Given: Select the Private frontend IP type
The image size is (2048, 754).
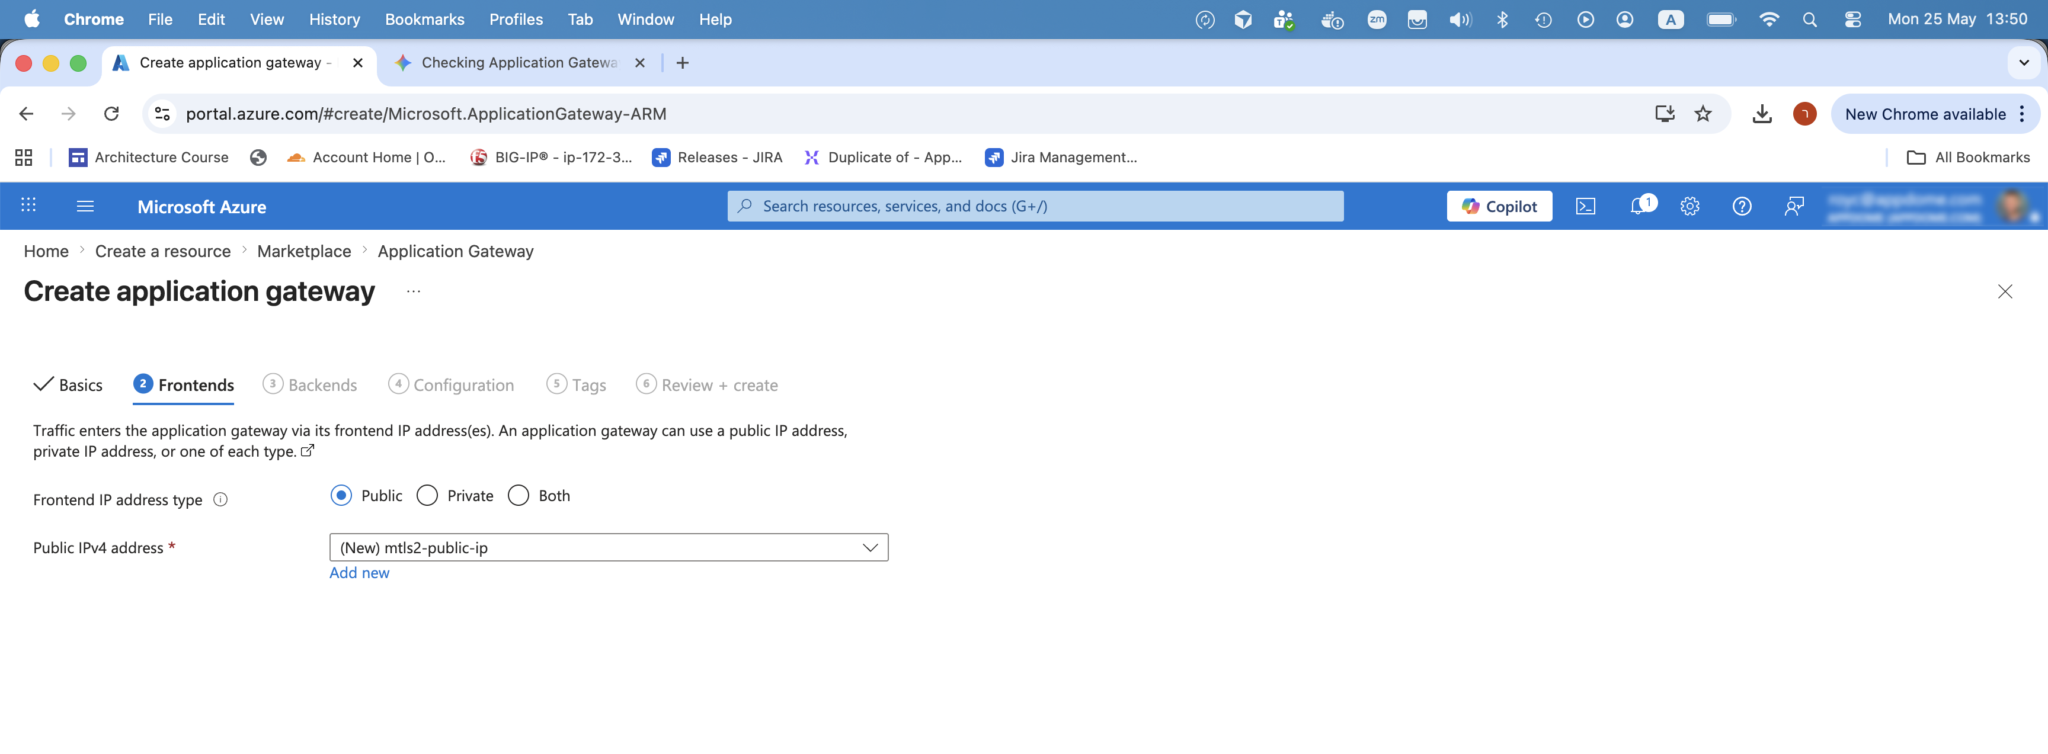Looking at the screenshot, I should click(427, 496).
